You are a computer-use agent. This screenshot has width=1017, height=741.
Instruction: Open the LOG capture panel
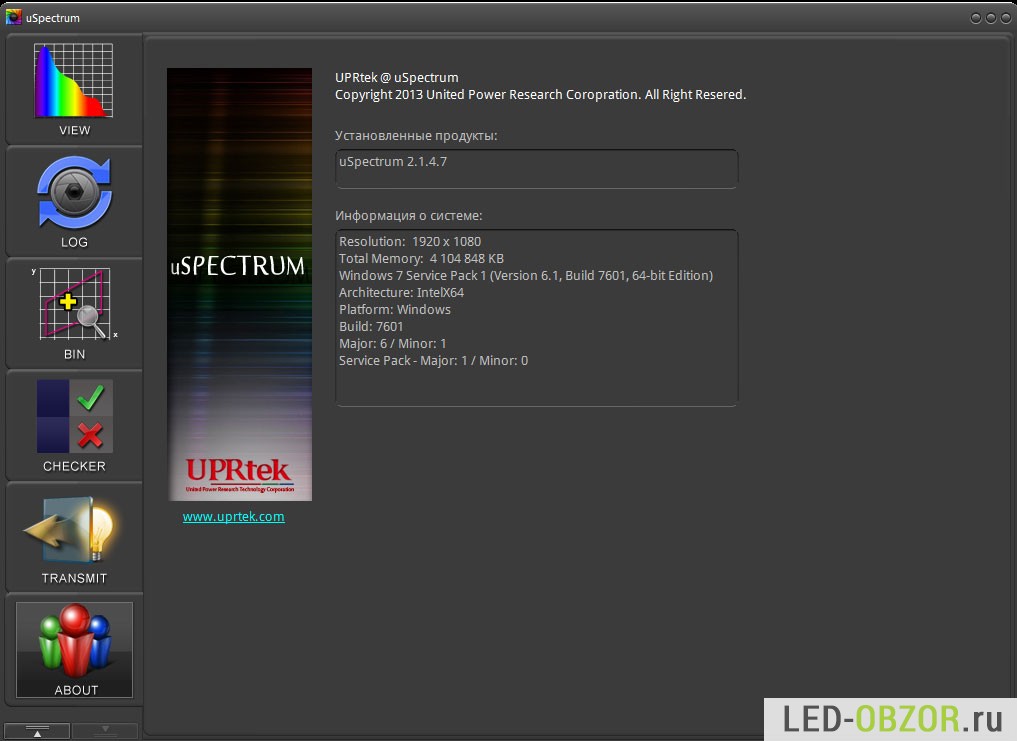(74, 201)
